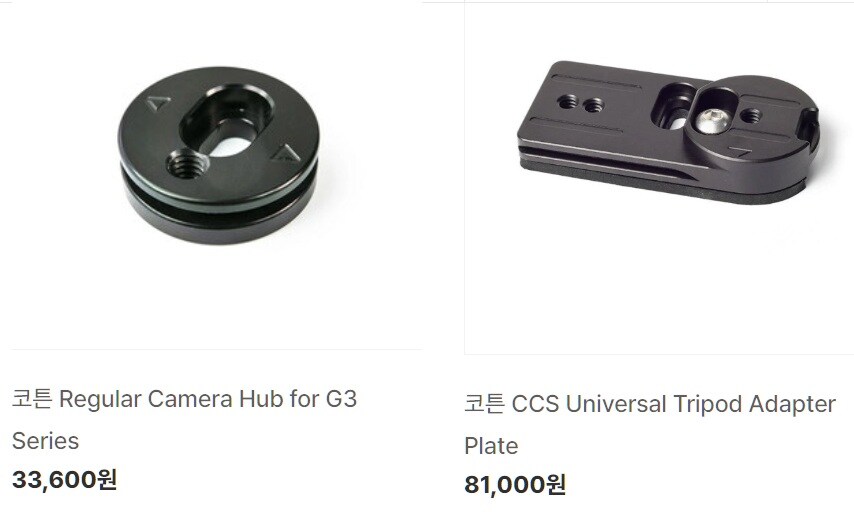854x514 pixels.
Task: Select the 81,000원 price
Action: [515, 485]
